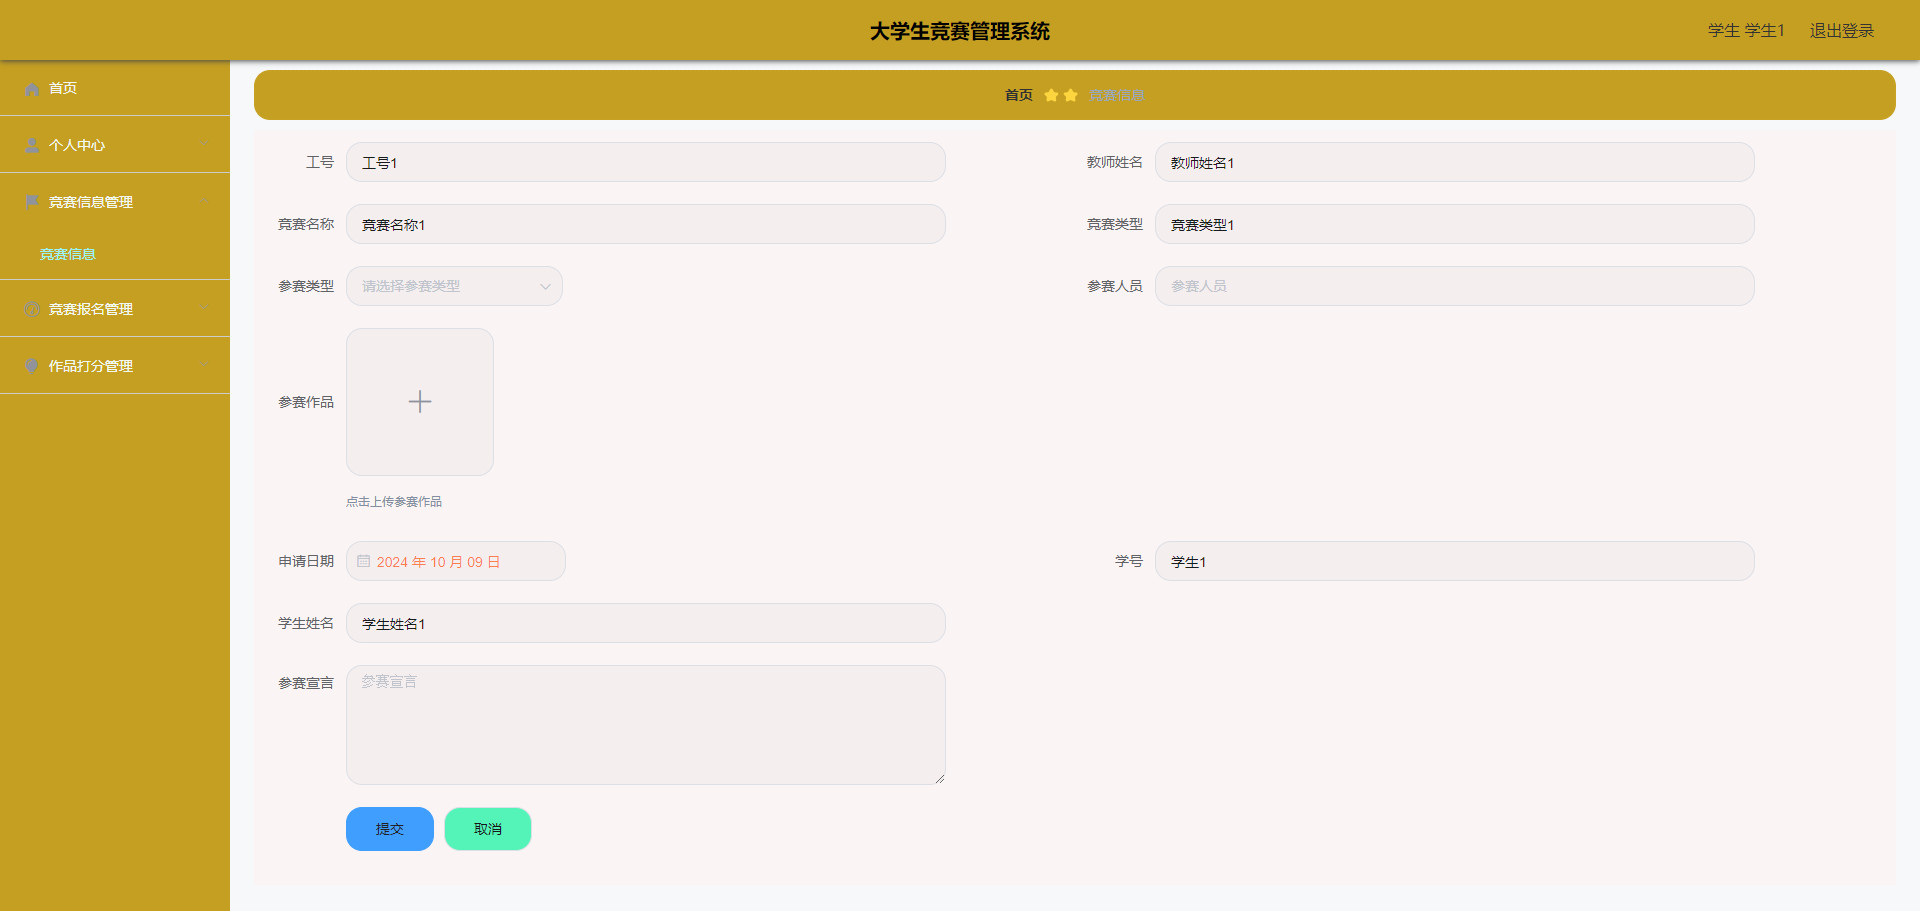
Task: Click the 参赛作品 field label
Action: coord(306,402)
